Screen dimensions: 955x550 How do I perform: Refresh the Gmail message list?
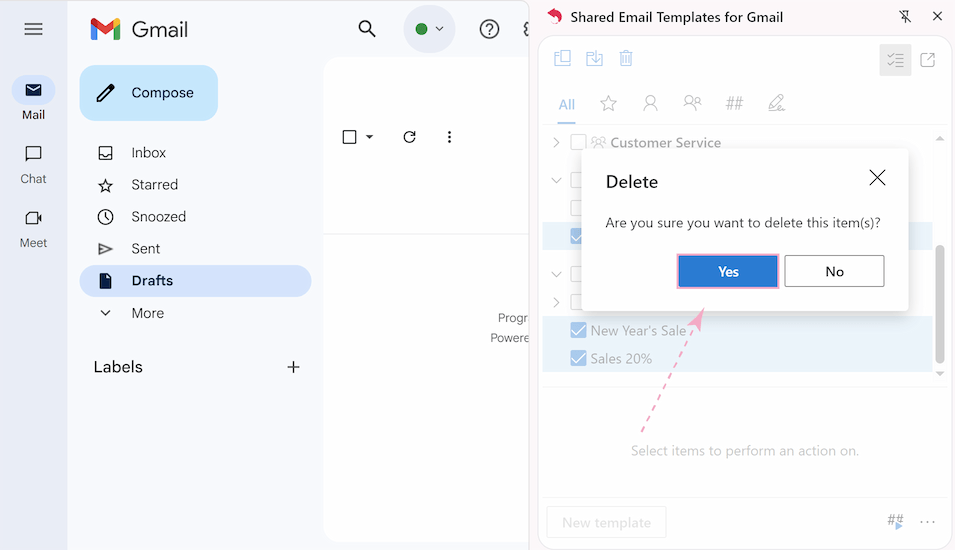[x=409, y=137]
